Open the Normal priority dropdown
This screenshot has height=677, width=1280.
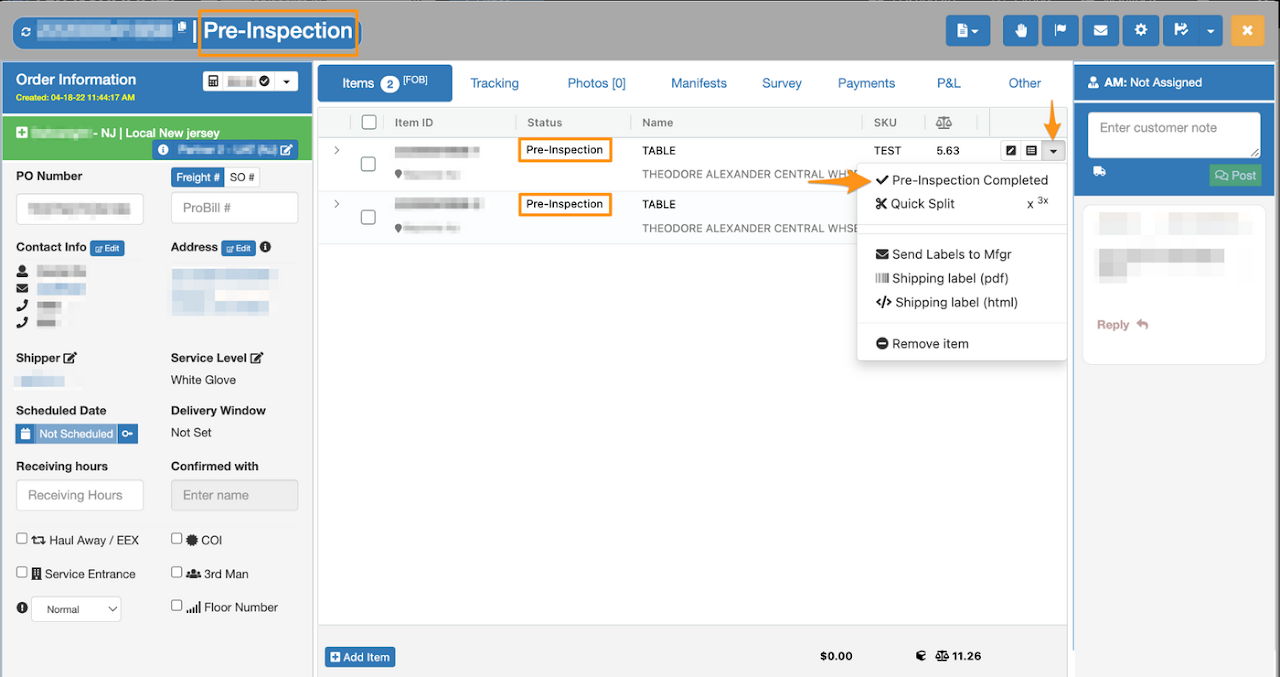pyautogui.click(x=76, y=609)
